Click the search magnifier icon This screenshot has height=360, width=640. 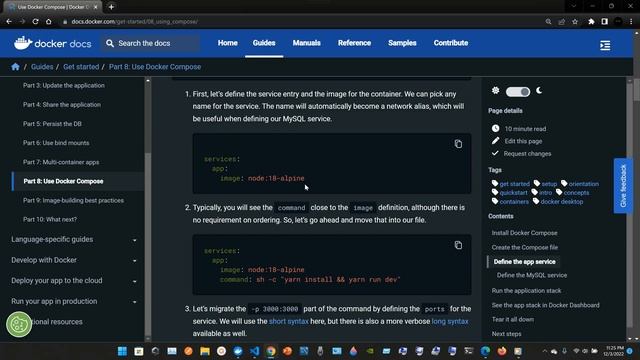pyautogui.click(x=110, y=43)
